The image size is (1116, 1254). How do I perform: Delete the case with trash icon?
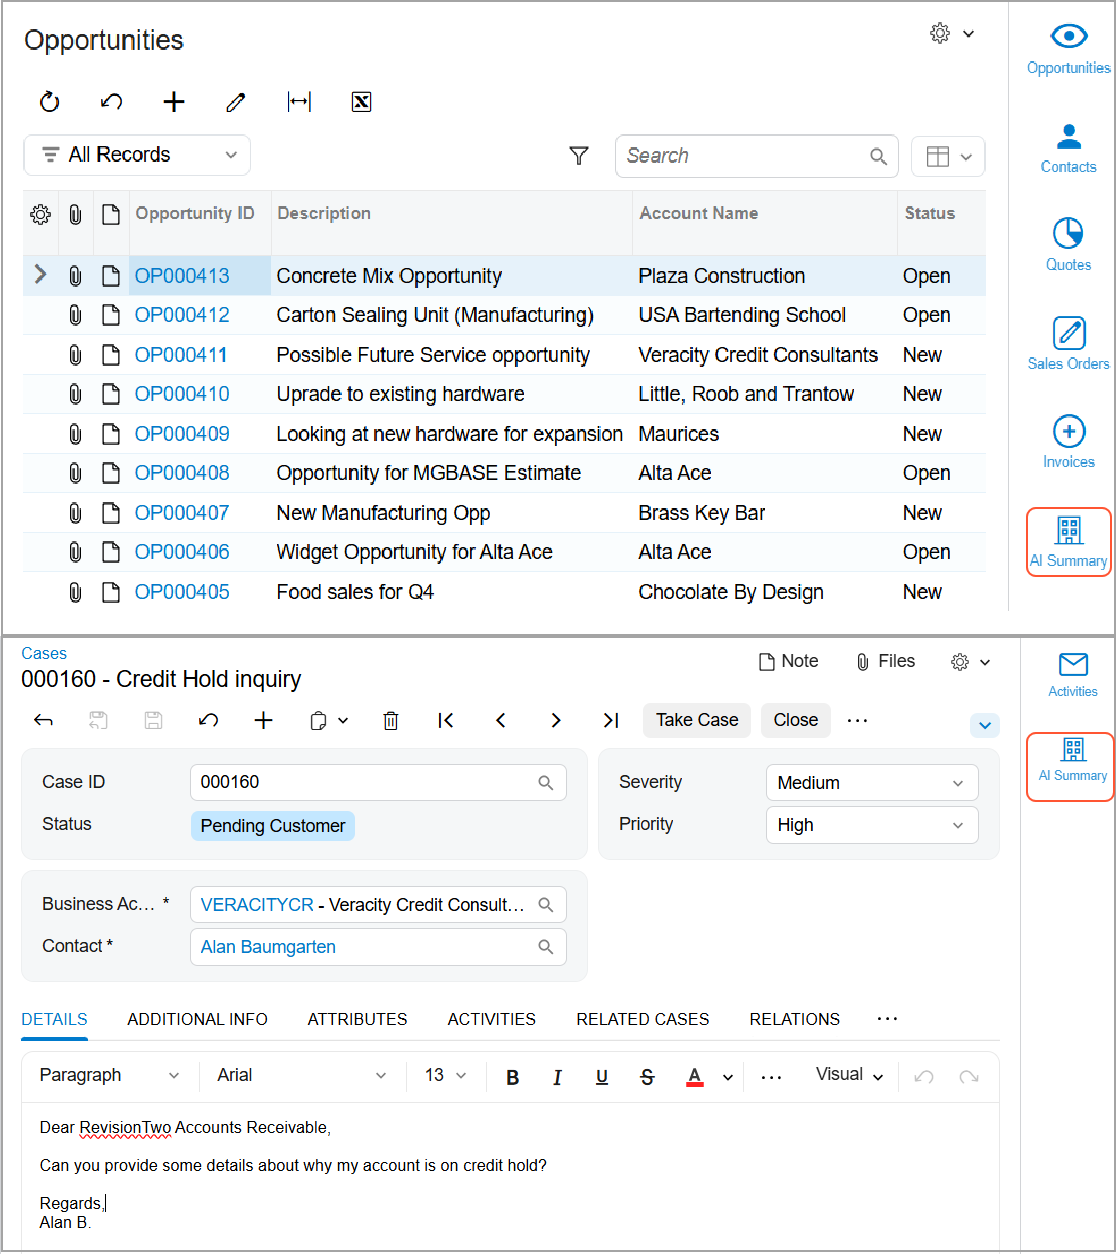(391, 720)
